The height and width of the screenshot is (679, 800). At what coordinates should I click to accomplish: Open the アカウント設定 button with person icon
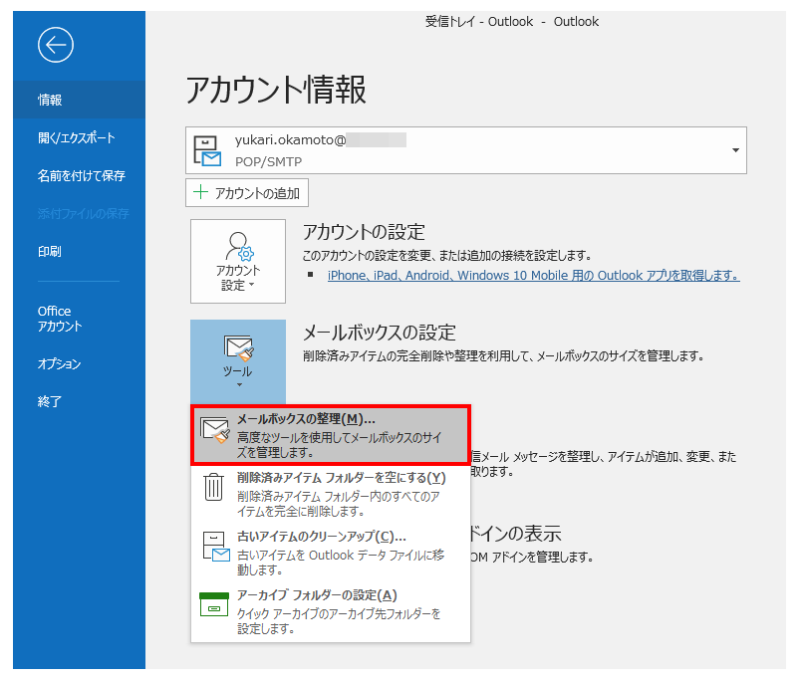click(238, 261)
